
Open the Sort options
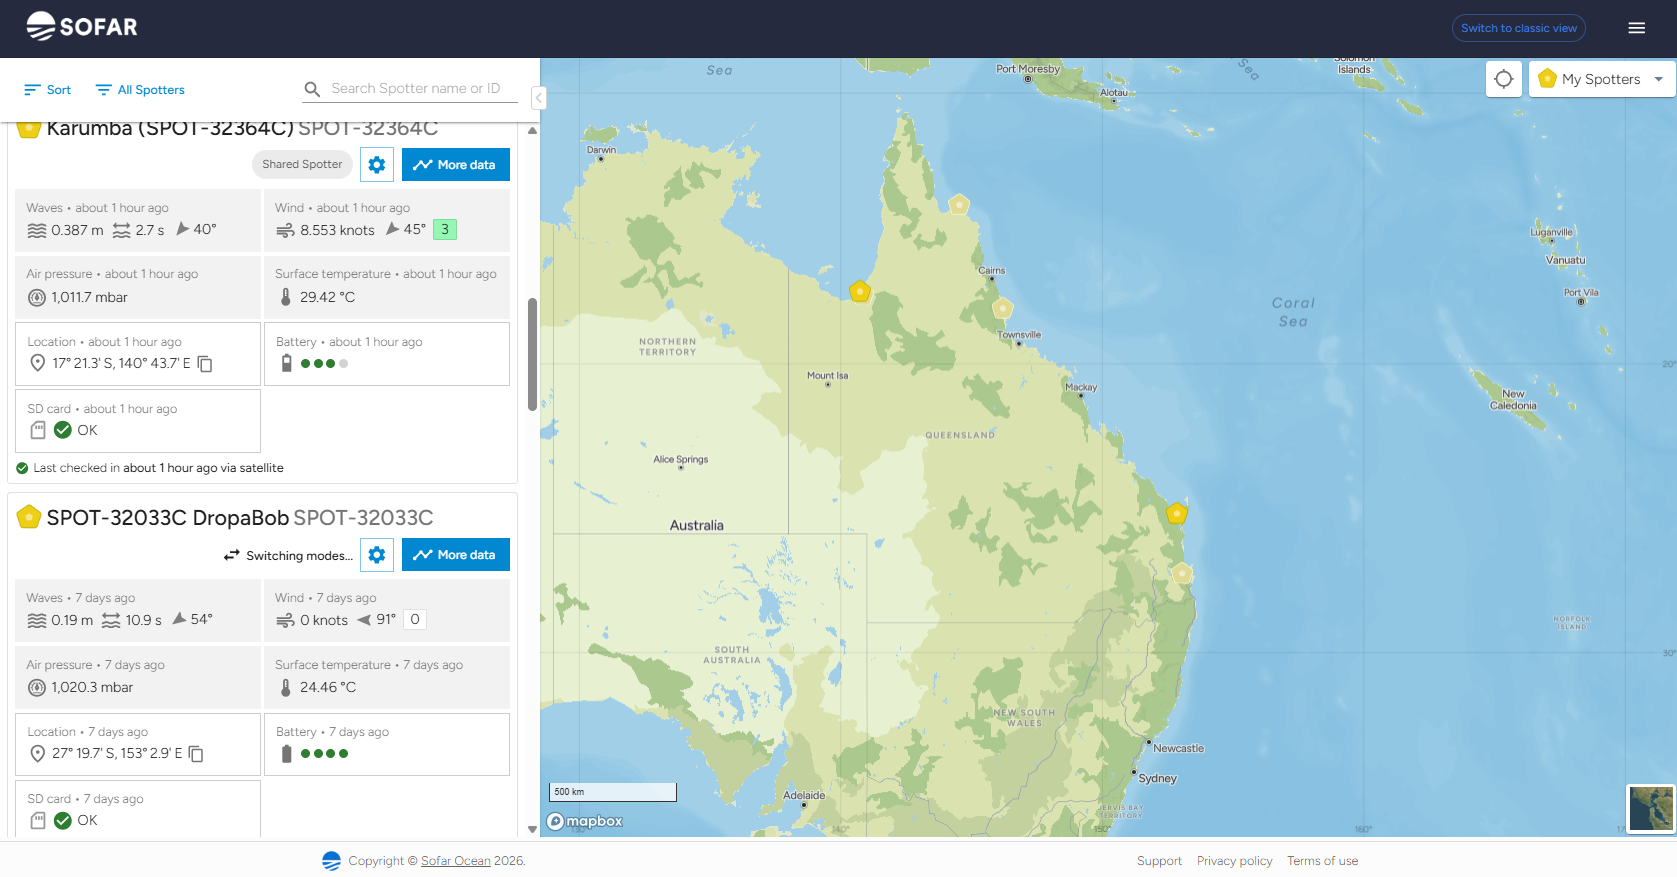point(47,90)
